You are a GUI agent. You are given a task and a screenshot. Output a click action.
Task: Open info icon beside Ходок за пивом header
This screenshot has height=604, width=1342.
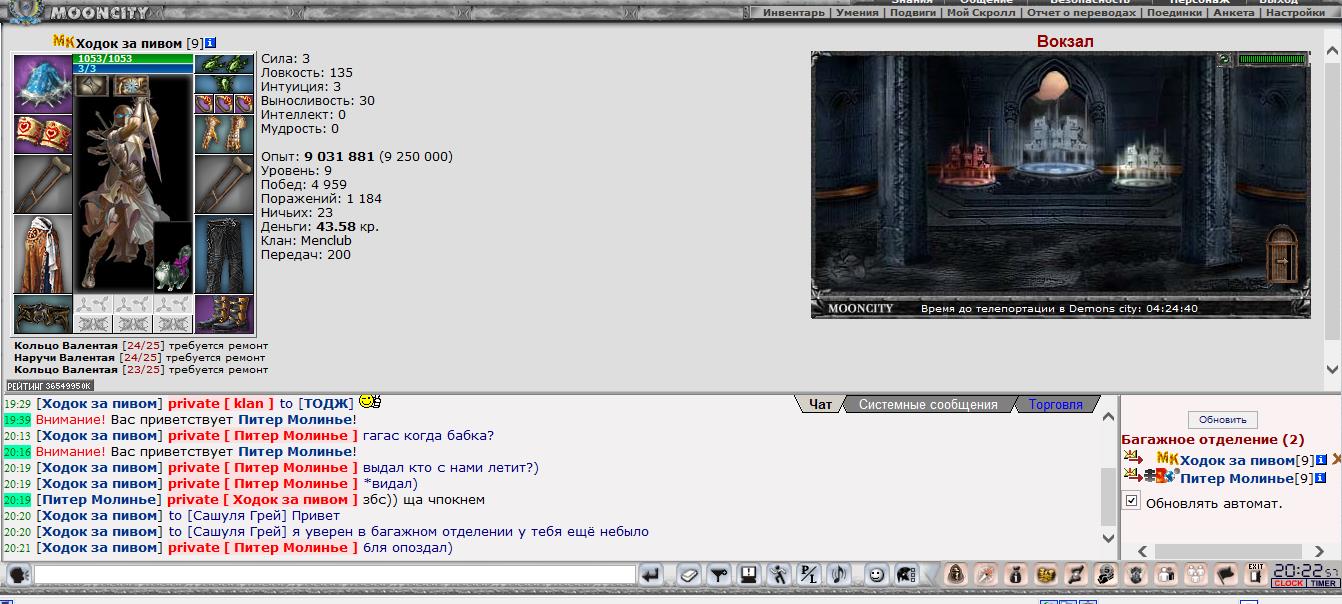pyautogui.click(x=210, y=43)
